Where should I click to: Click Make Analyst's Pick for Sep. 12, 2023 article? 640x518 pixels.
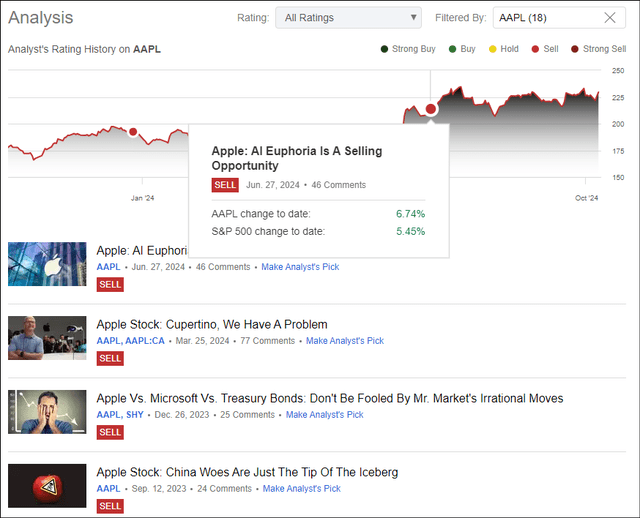(x=302, y=489)
